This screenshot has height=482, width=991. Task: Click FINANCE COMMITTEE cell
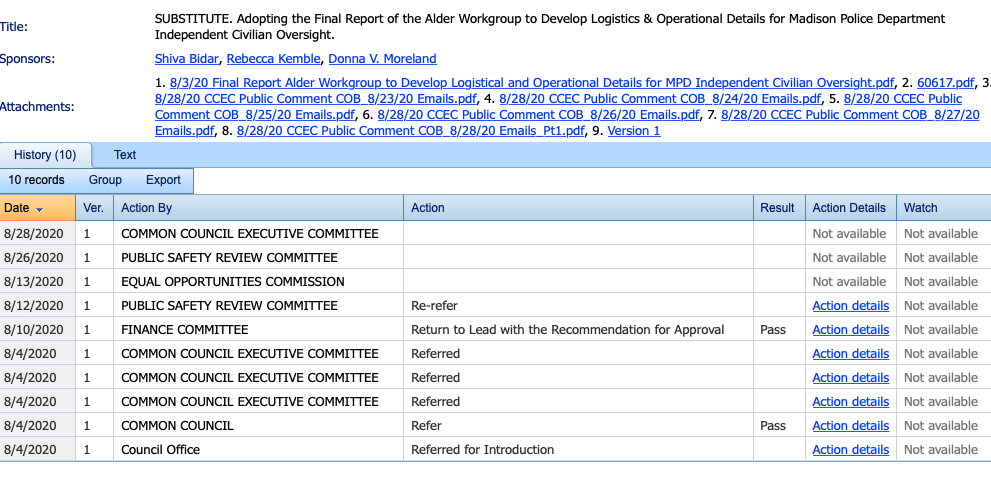coord(258,330)
